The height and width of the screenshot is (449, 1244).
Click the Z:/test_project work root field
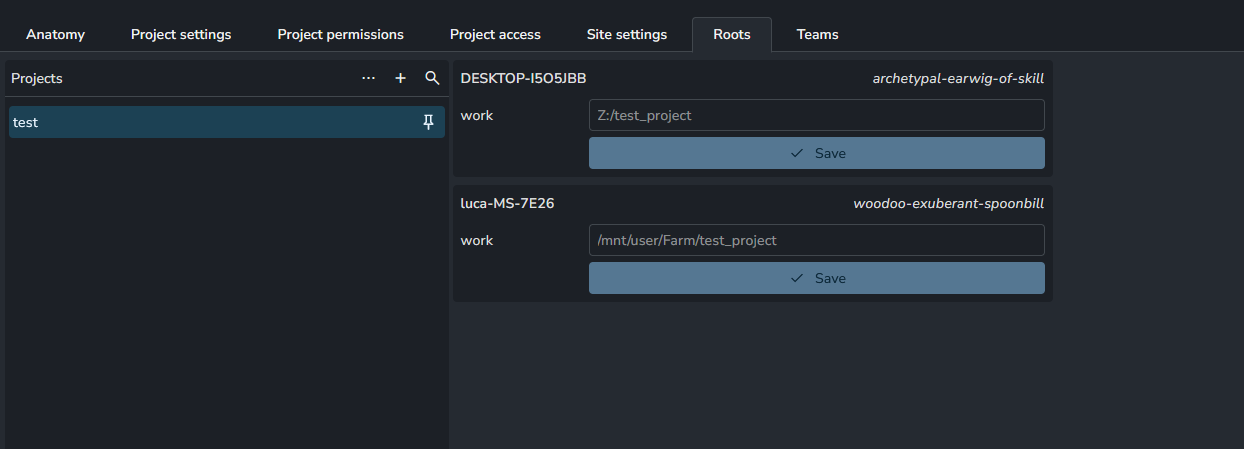pos(816,115)
